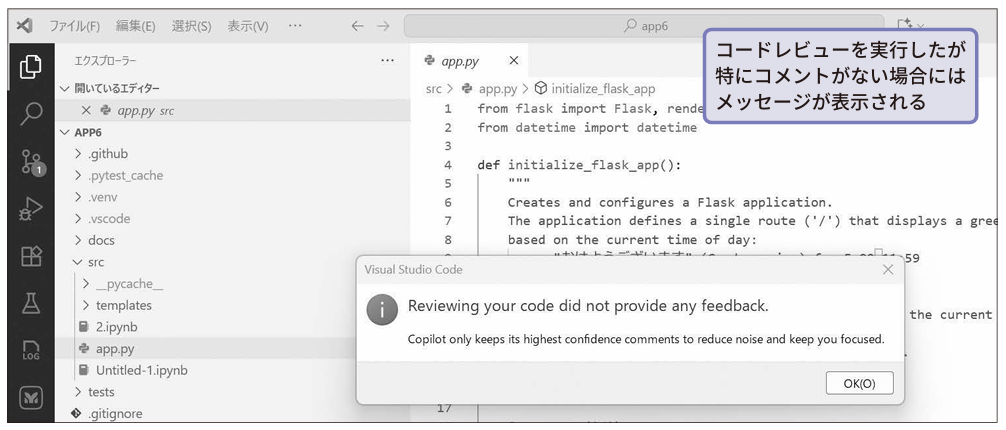Screen dimensions: 1006x430
Task: Go back with the left arrow
Action: coord(357,26)
